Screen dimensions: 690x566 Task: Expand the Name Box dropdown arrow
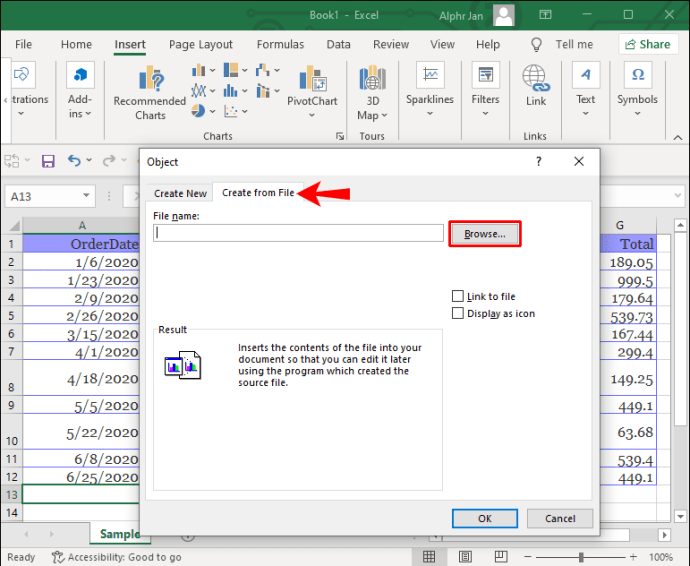pyautogui.click(x=86, y=197)
